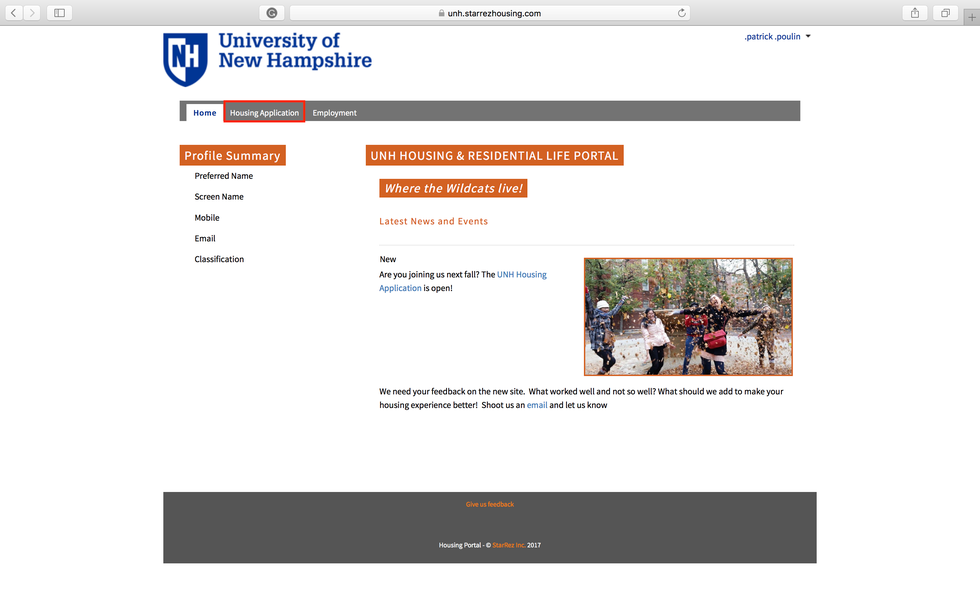The width and height of the screenshot is (980, 612).
Task: Select Preferred Name in Profile Summary
Action: 224,175
